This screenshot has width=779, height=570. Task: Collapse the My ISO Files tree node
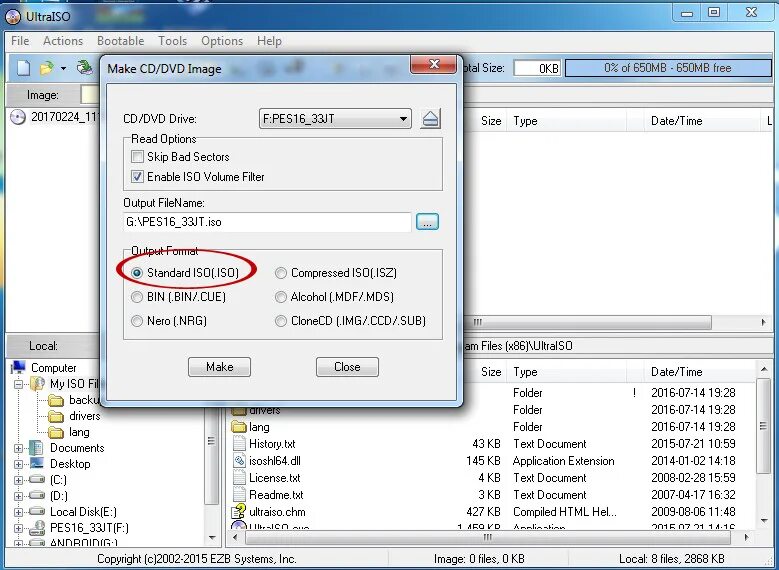point(18,384)
